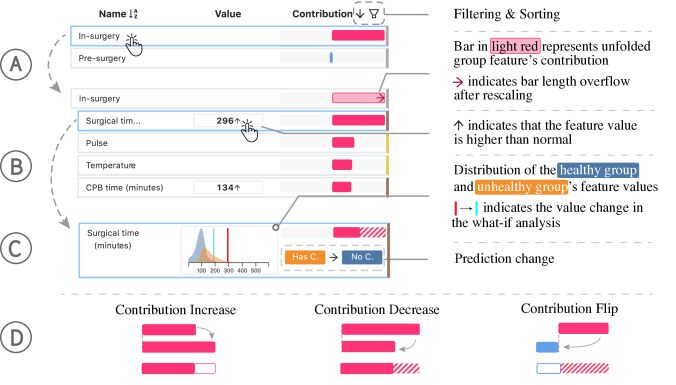Click the up arrow next to value 296
676x385 pixels.
pyautogui.click(x=237, y=121)
